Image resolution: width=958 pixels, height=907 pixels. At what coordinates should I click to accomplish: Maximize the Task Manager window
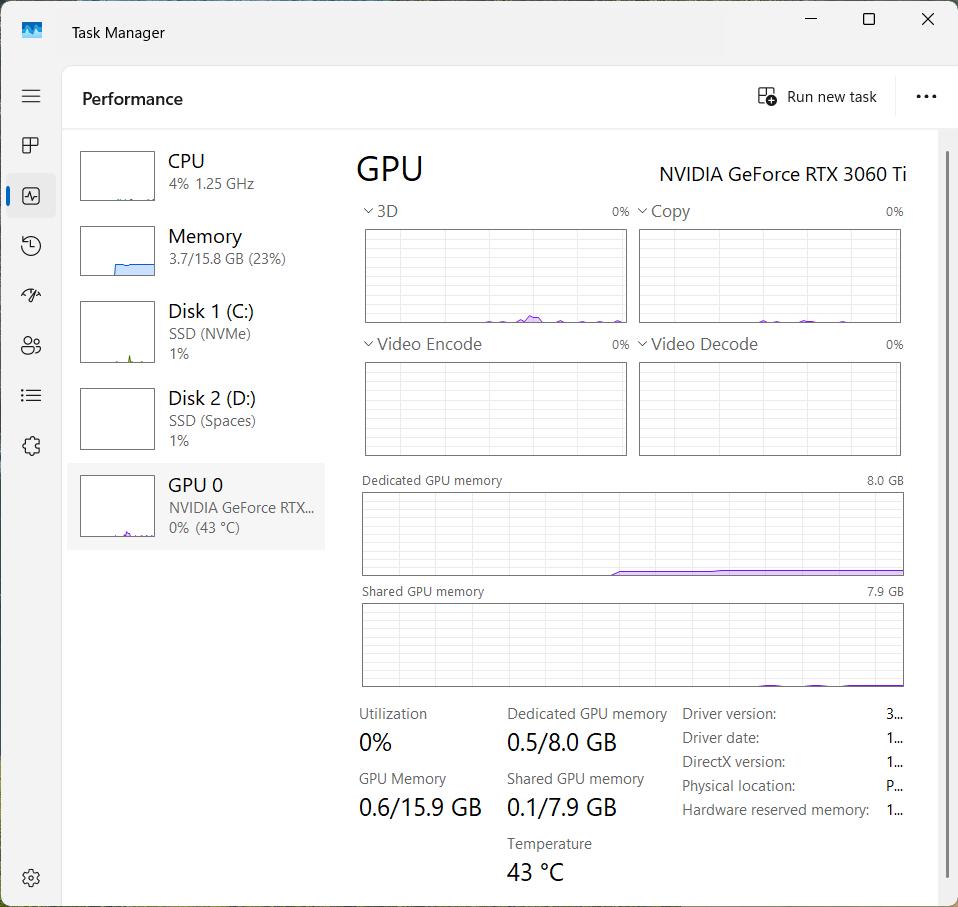click(x=869, y=20)
